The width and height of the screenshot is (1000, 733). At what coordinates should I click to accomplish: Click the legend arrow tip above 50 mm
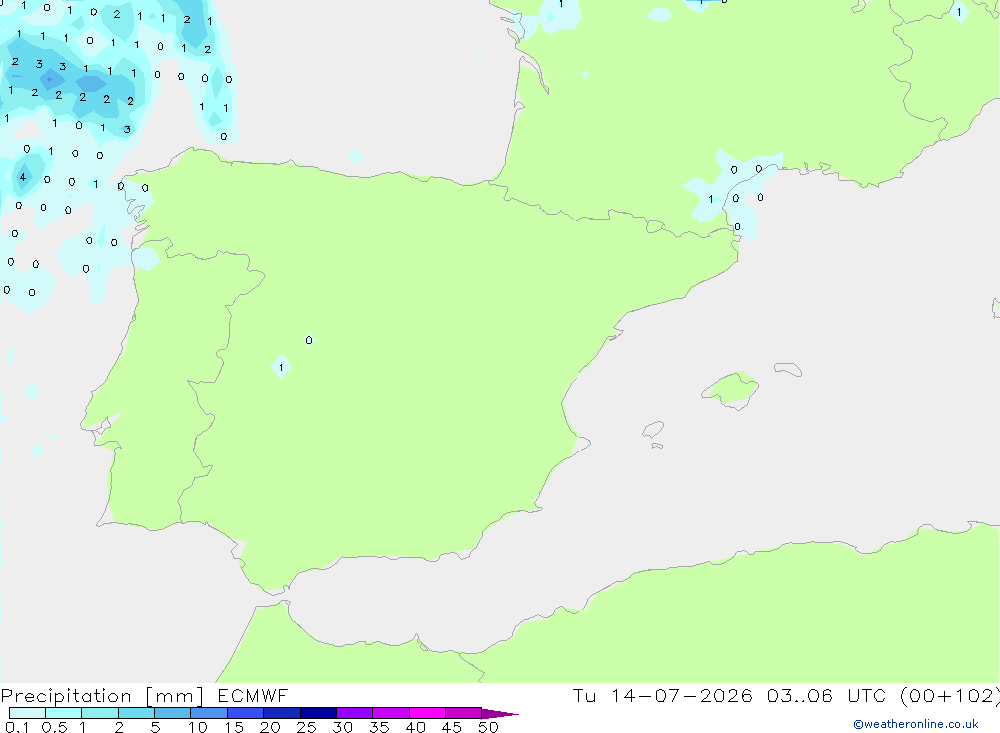500,714
